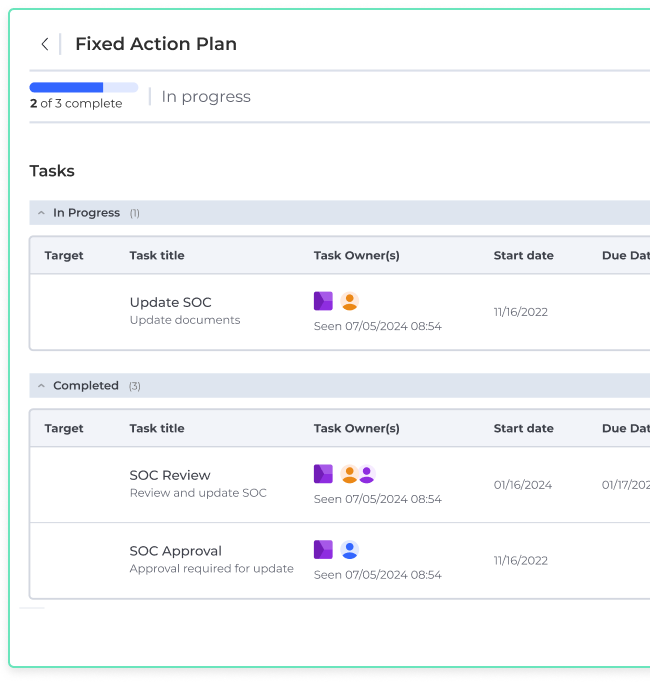Click the purple owner avatar for SOC Review
Viewport: 650px width, 692px height.
(366, 474)
